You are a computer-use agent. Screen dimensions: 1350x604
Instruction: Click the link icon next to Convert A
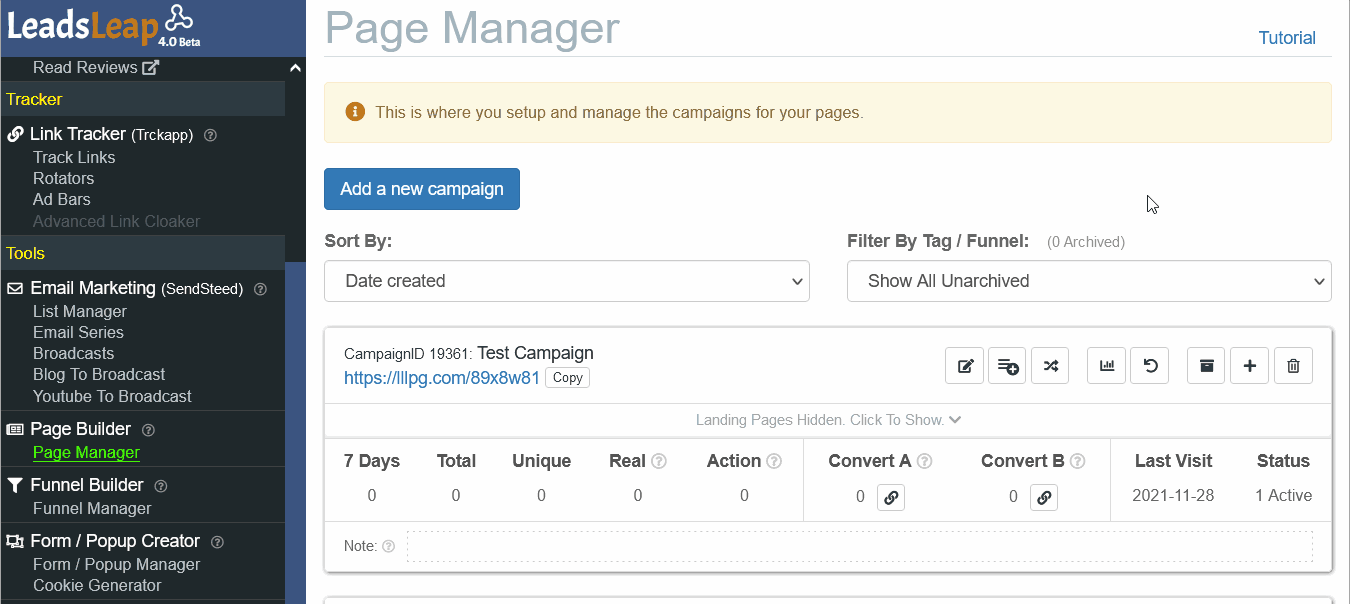(x=891, y=497)
